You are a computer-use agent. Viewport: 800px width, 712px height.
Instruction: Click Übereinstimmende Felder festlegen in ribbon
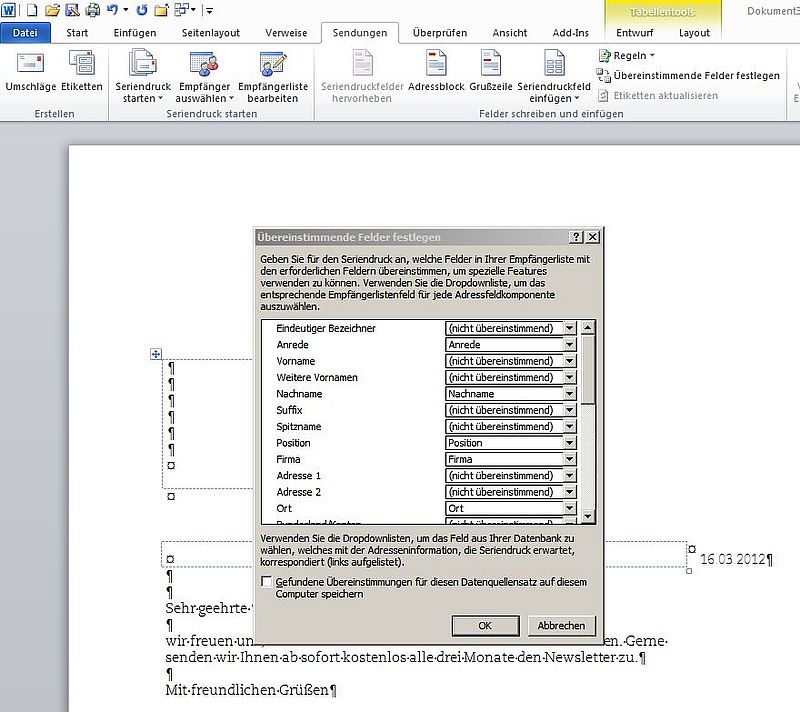click(x=688, y=75)
